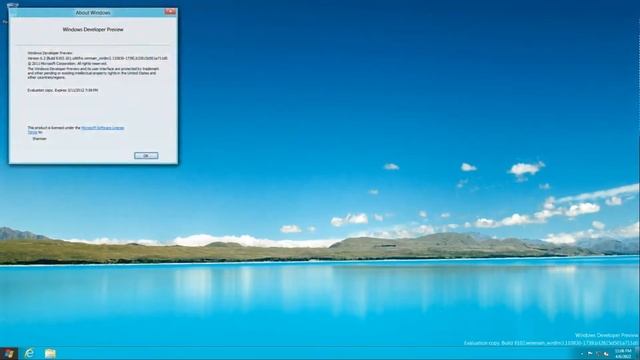Click OK in About Windows dialog
The width and height of the screenshot is (640, 360).
point(146,156)
